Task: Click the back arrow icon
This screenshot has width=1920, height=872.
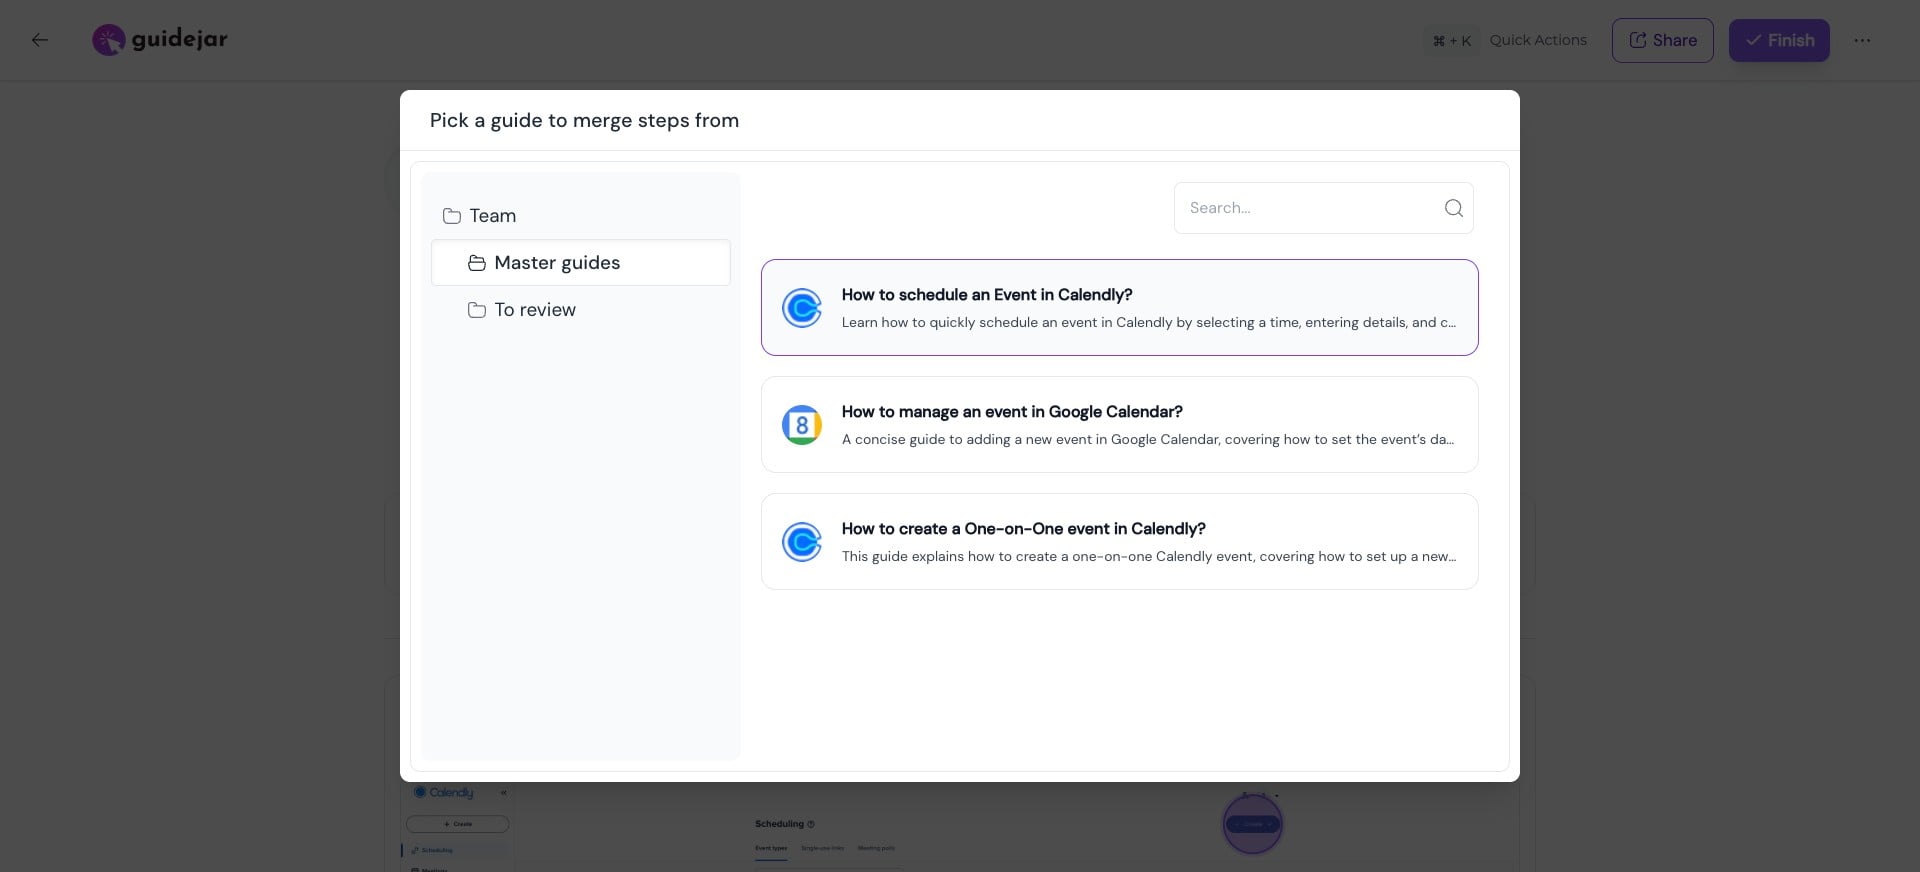Action: [40, 40]
